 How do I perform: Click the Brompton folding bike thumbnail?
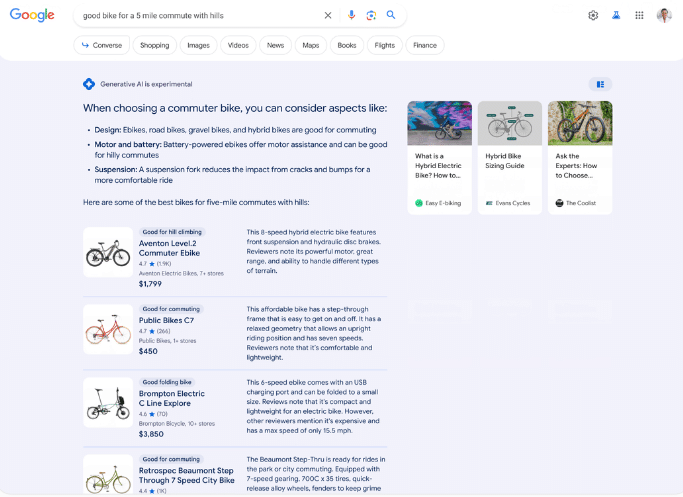[108, 402]
